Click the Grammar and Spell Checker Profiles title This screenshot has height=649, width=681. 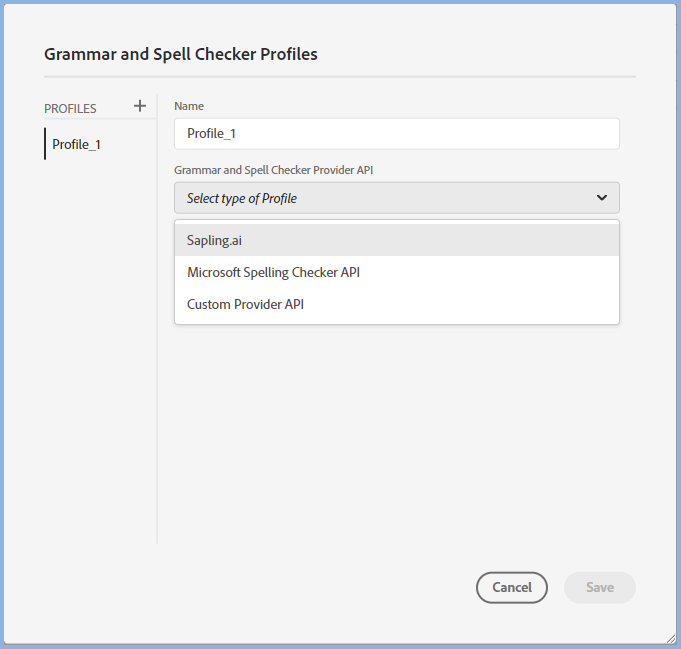(x=181, y=54)
